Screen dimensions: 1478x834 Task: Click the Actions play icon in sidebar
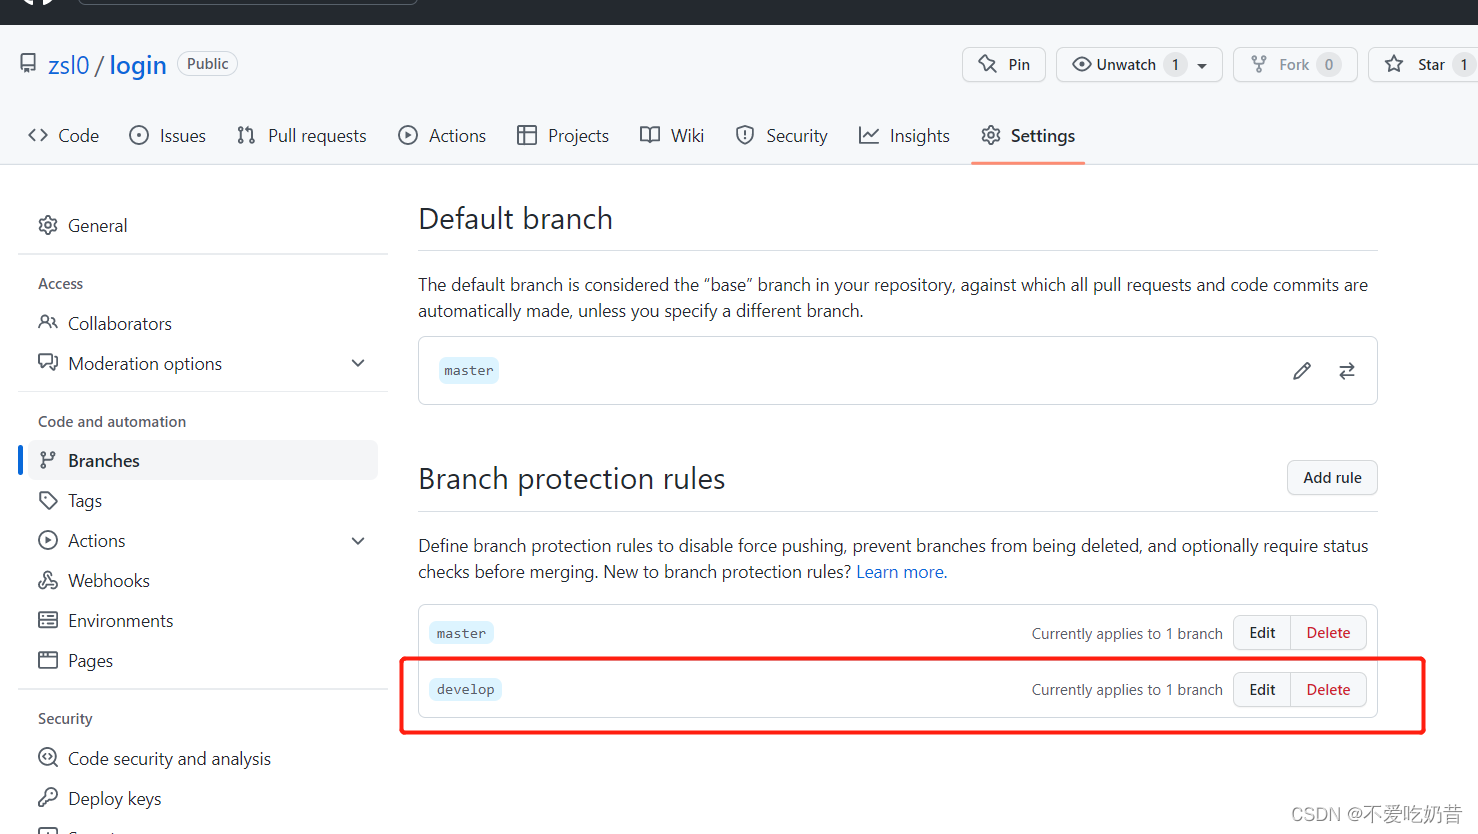tap(48, 540)
